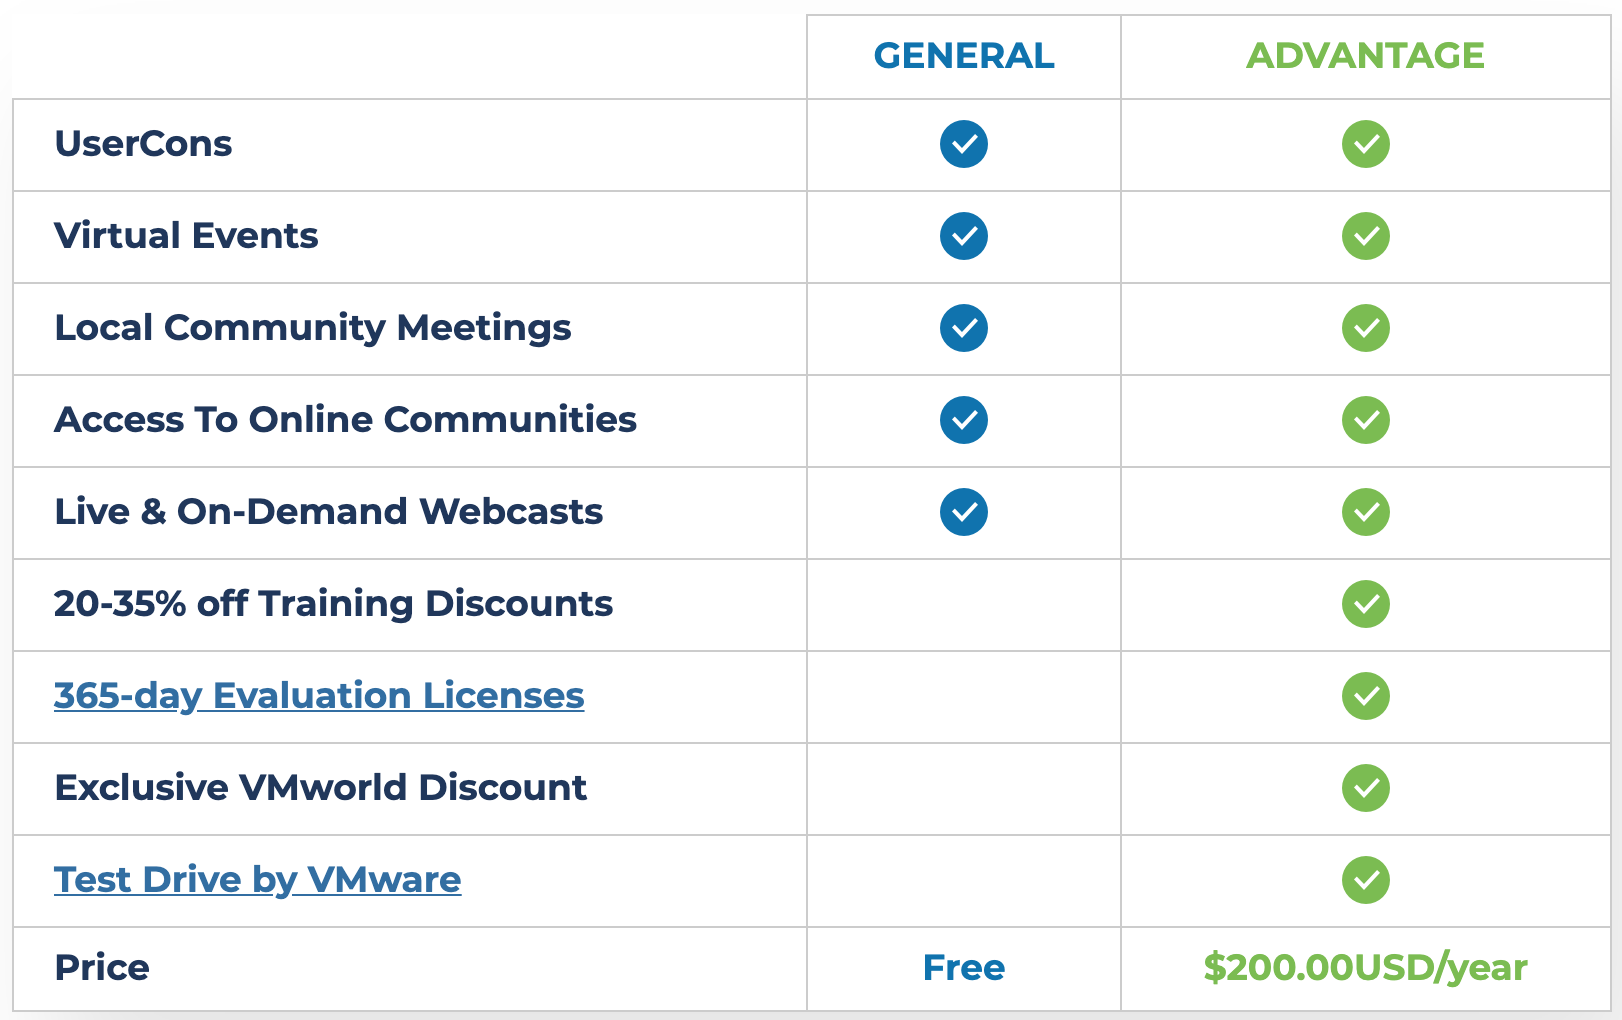Image resolution: width=1622 pixels, height=1020 pixels.
Task: Click blue checkmark for Access To Online Communities
Action: pos(964,420)
